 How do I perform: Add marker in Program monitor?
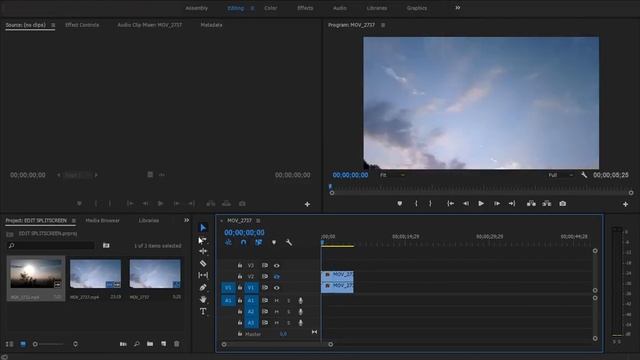coord(400,203)
